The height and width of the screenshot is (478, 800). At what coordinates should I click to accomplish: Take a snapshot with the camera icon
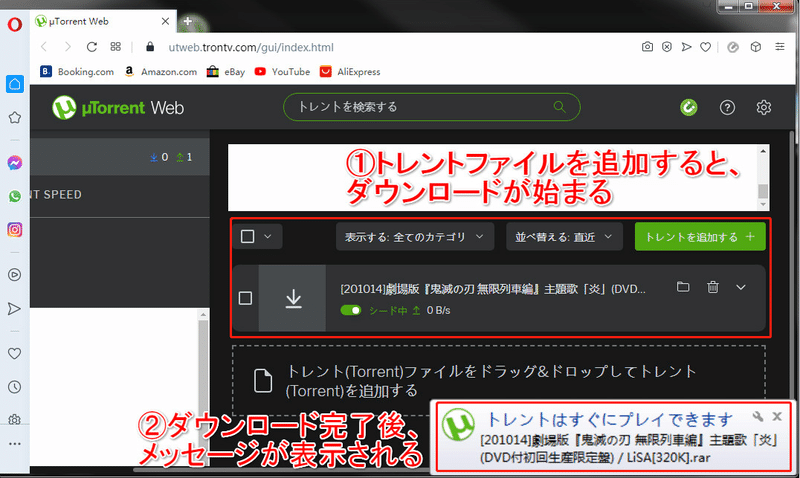[647, 47]
